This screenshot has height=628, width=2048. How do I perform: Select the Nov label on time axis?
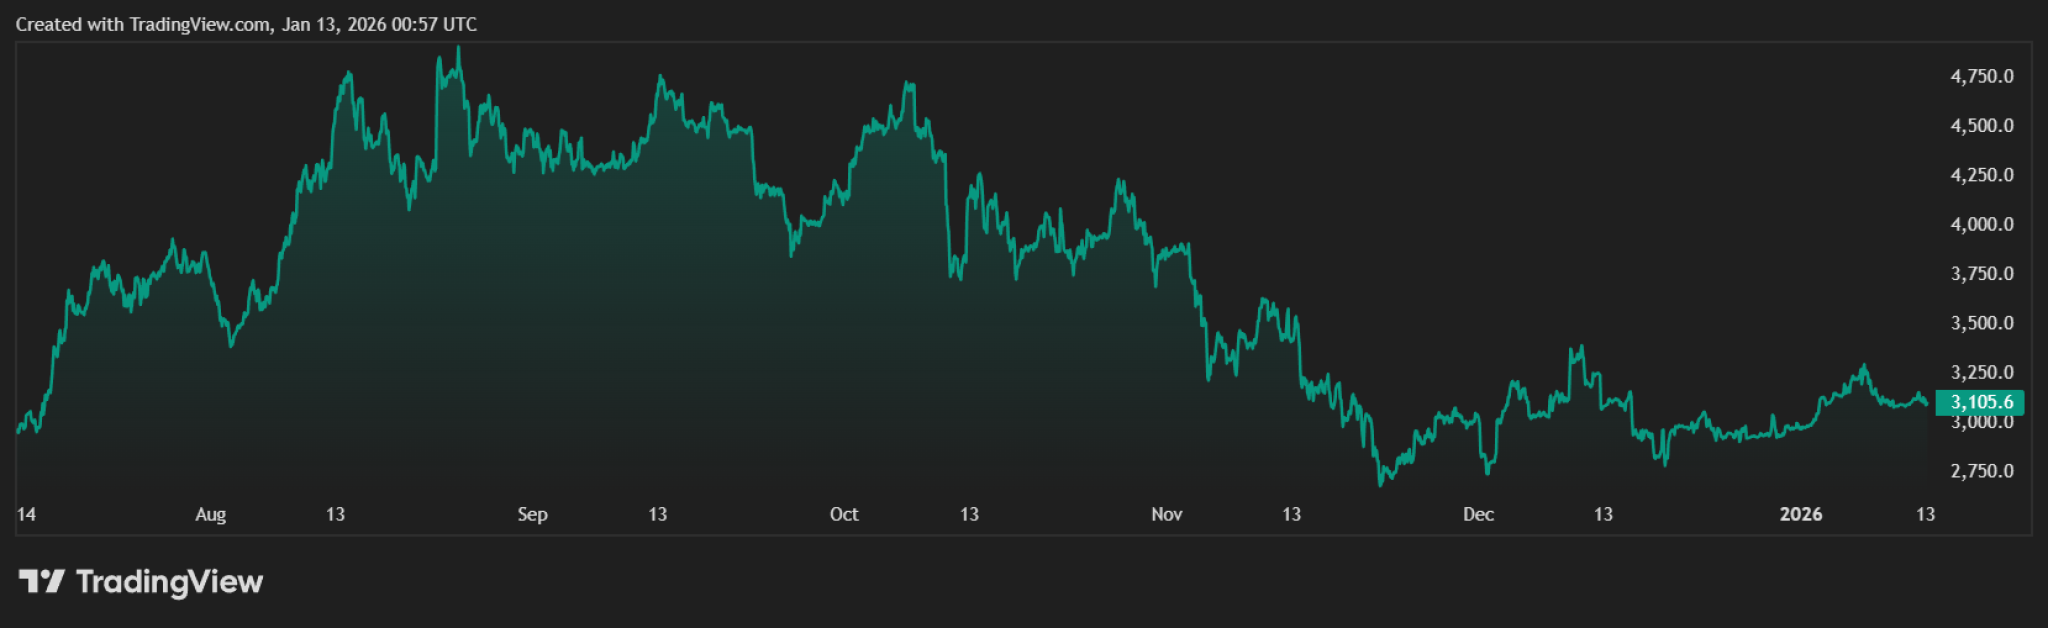(1166, 514)
